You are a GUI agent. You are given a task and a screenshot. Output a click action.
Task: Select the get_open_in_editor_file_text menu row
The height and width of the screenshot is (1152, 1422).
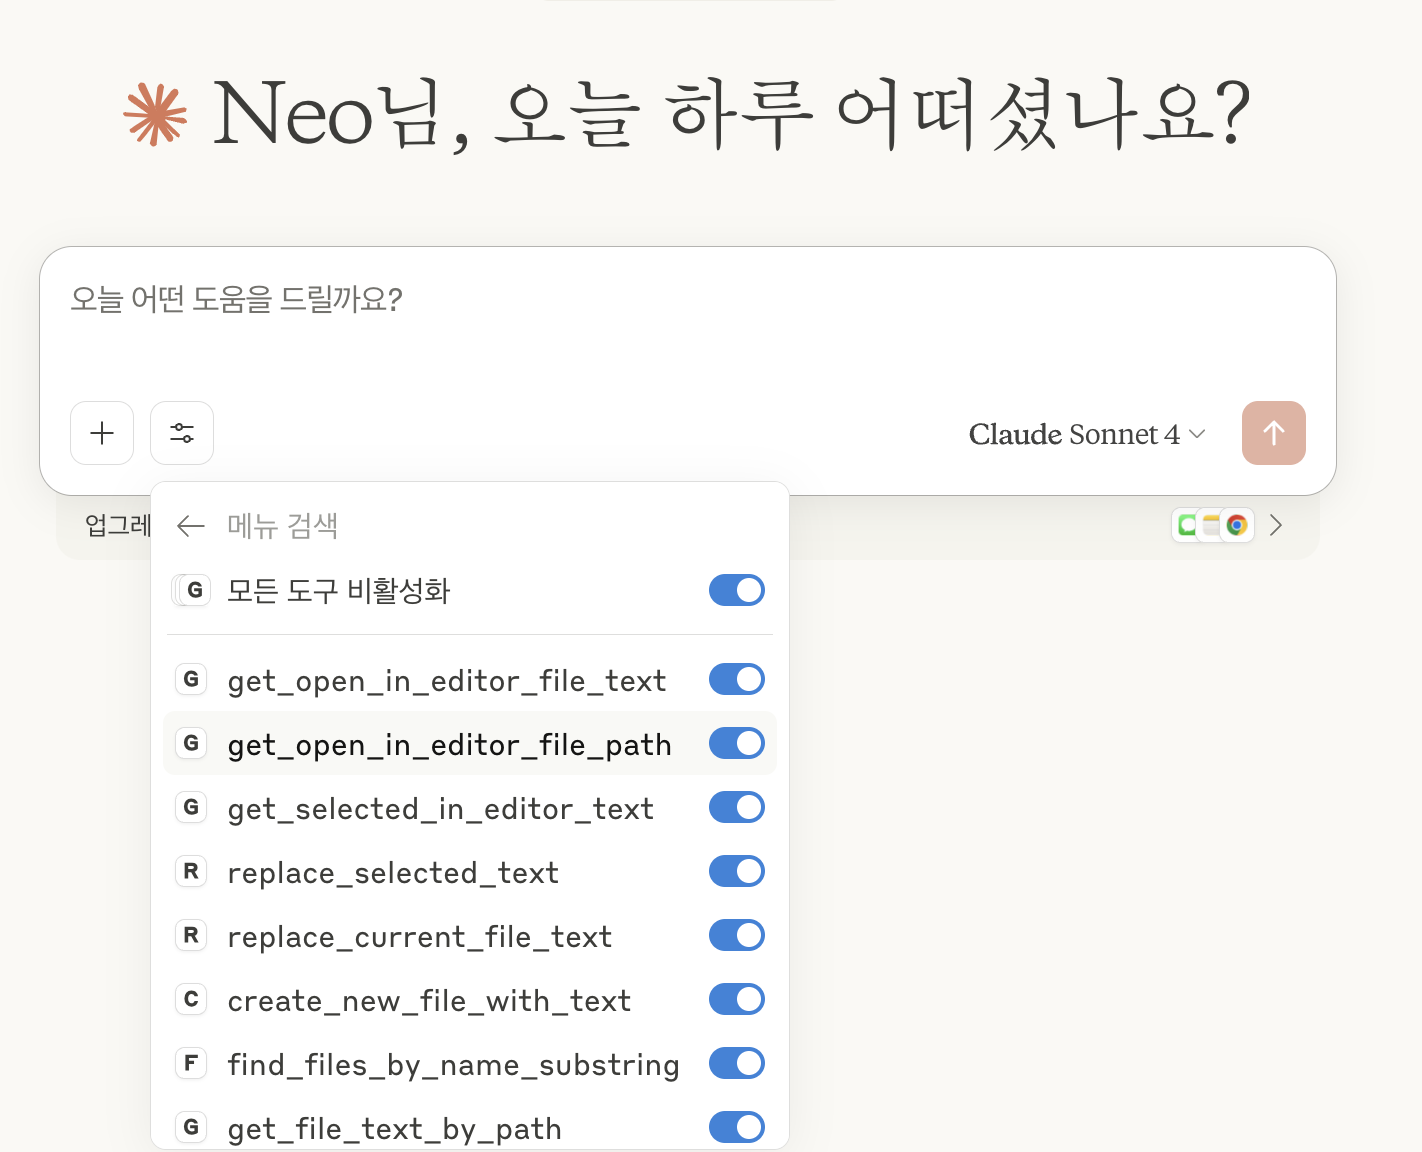tap(470, 680)
